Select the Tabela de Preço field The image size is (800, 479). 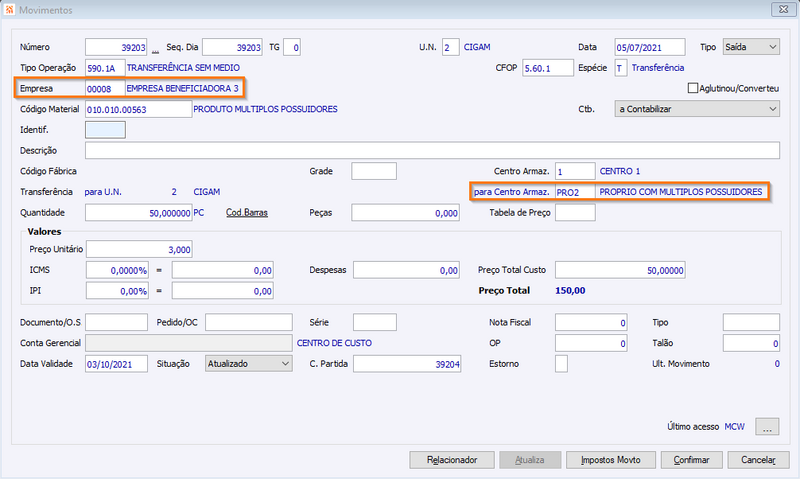[x=575, y=213]
